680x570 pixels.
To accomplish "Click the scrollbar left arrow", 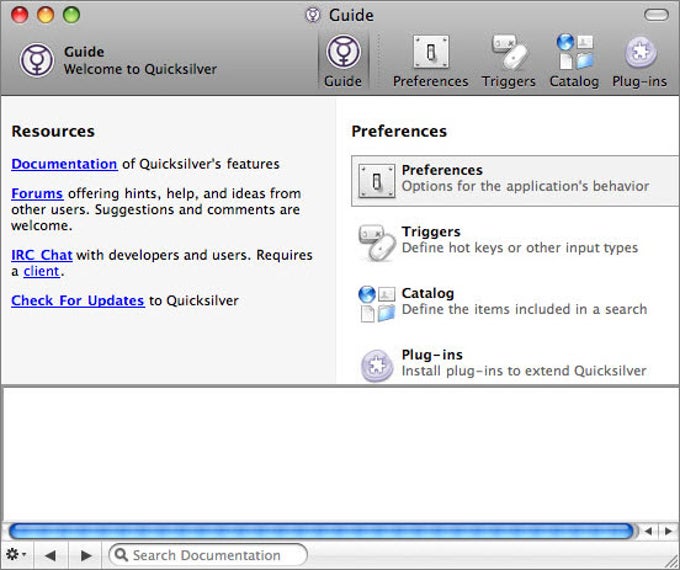I will click(x=648, y=531).
